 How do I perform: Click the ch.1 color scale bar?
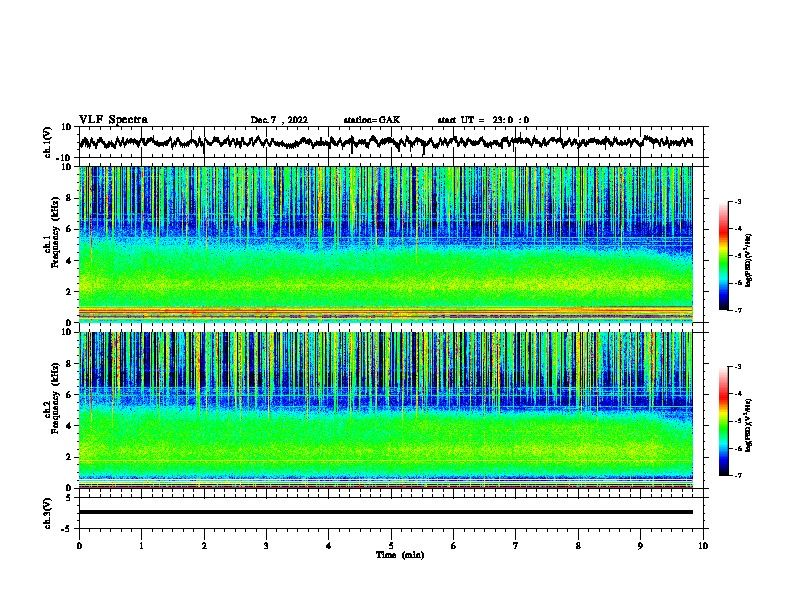pyautogui.click(x=724, y=256)
